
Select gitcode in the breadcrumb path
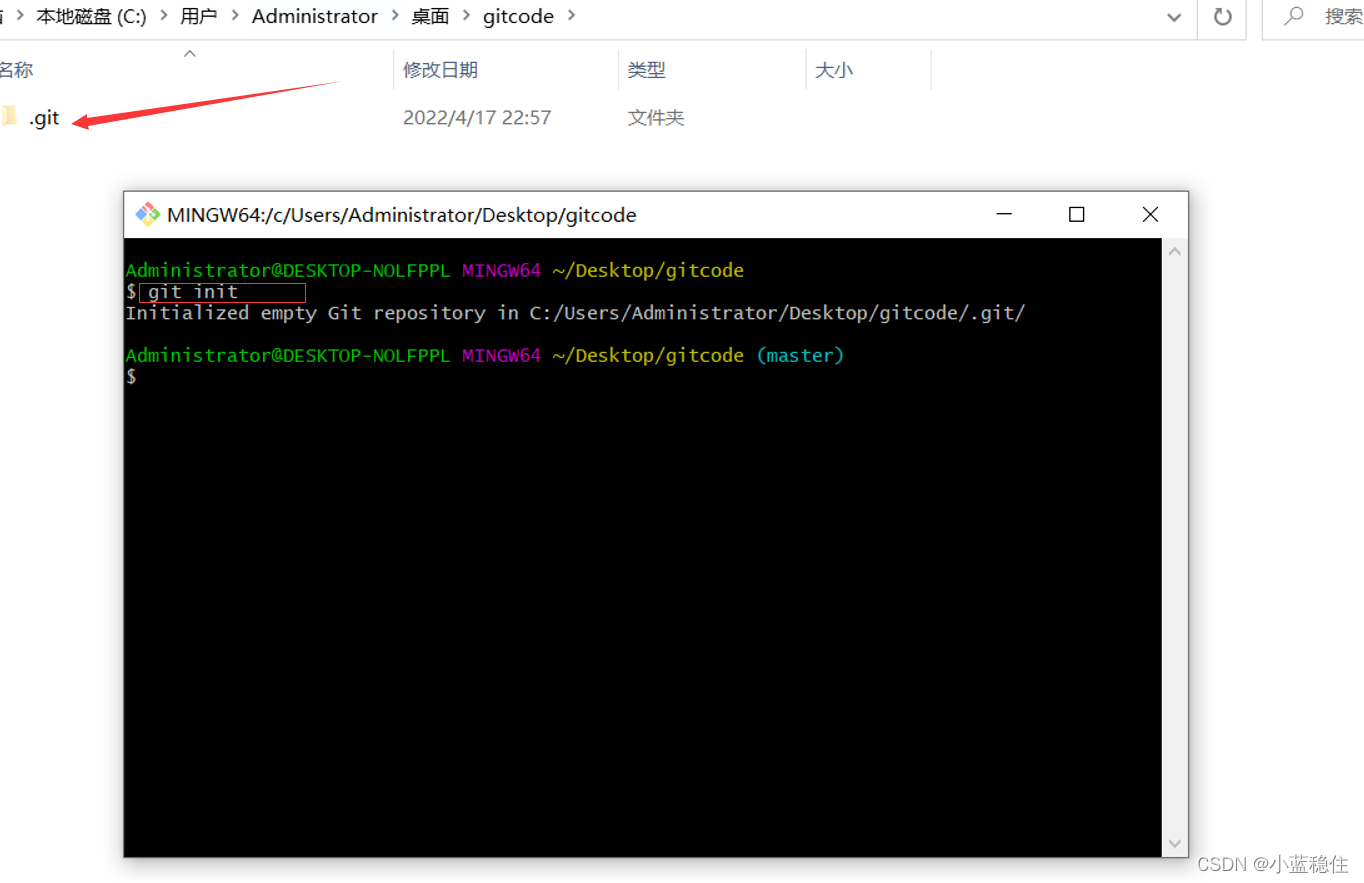[518, 16]
